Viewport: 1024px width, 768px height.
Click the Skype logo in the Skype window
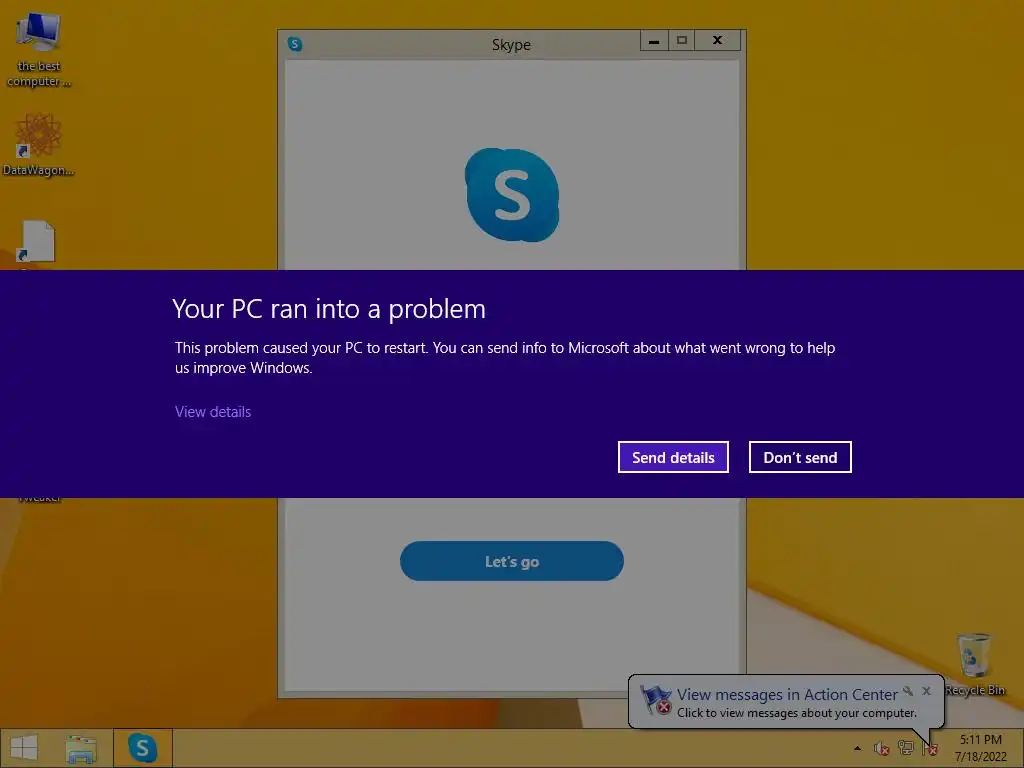pyautogui.click(x=512, y=195)
